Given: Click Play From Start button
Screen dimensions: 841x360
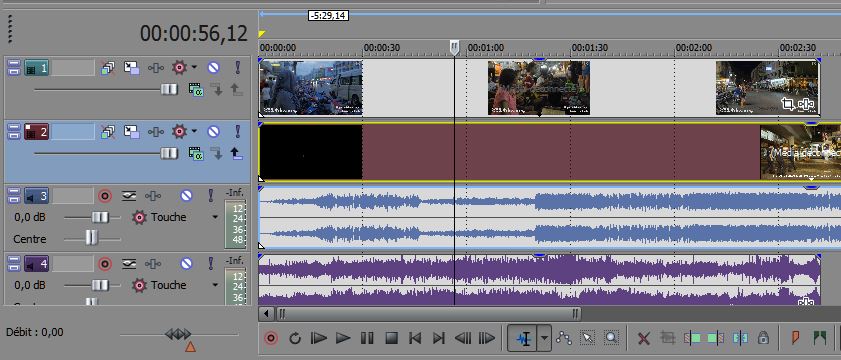Looking at the screenshot, I should [319, 338].
